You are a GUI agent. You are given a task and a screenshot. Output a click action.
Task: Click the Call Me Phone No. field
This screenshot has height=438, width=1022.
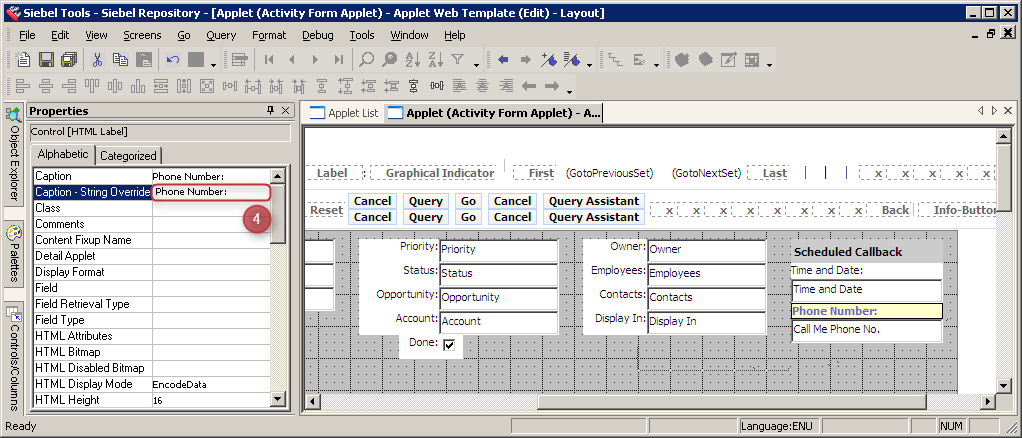(867, 330)
